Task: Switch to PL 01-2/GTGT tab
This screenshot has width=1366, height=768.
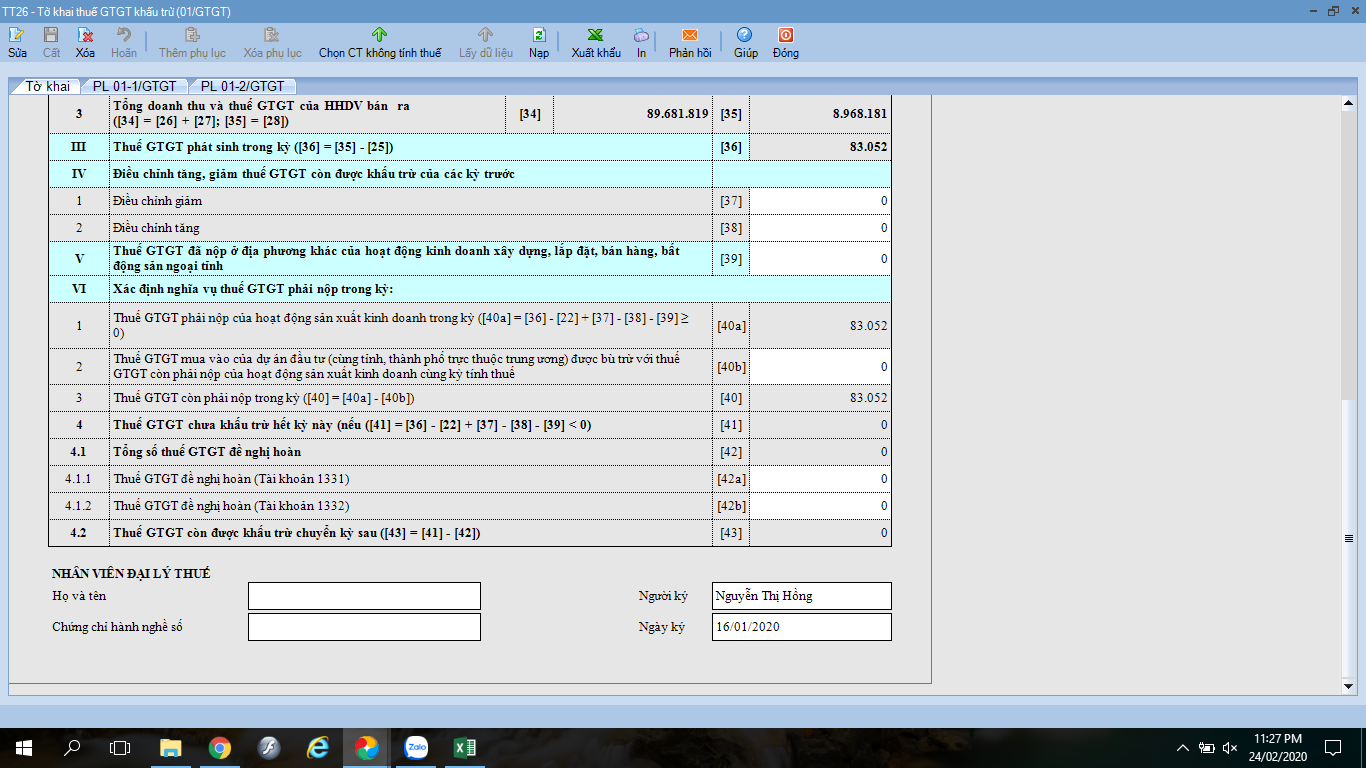Action: coord(243,87)
